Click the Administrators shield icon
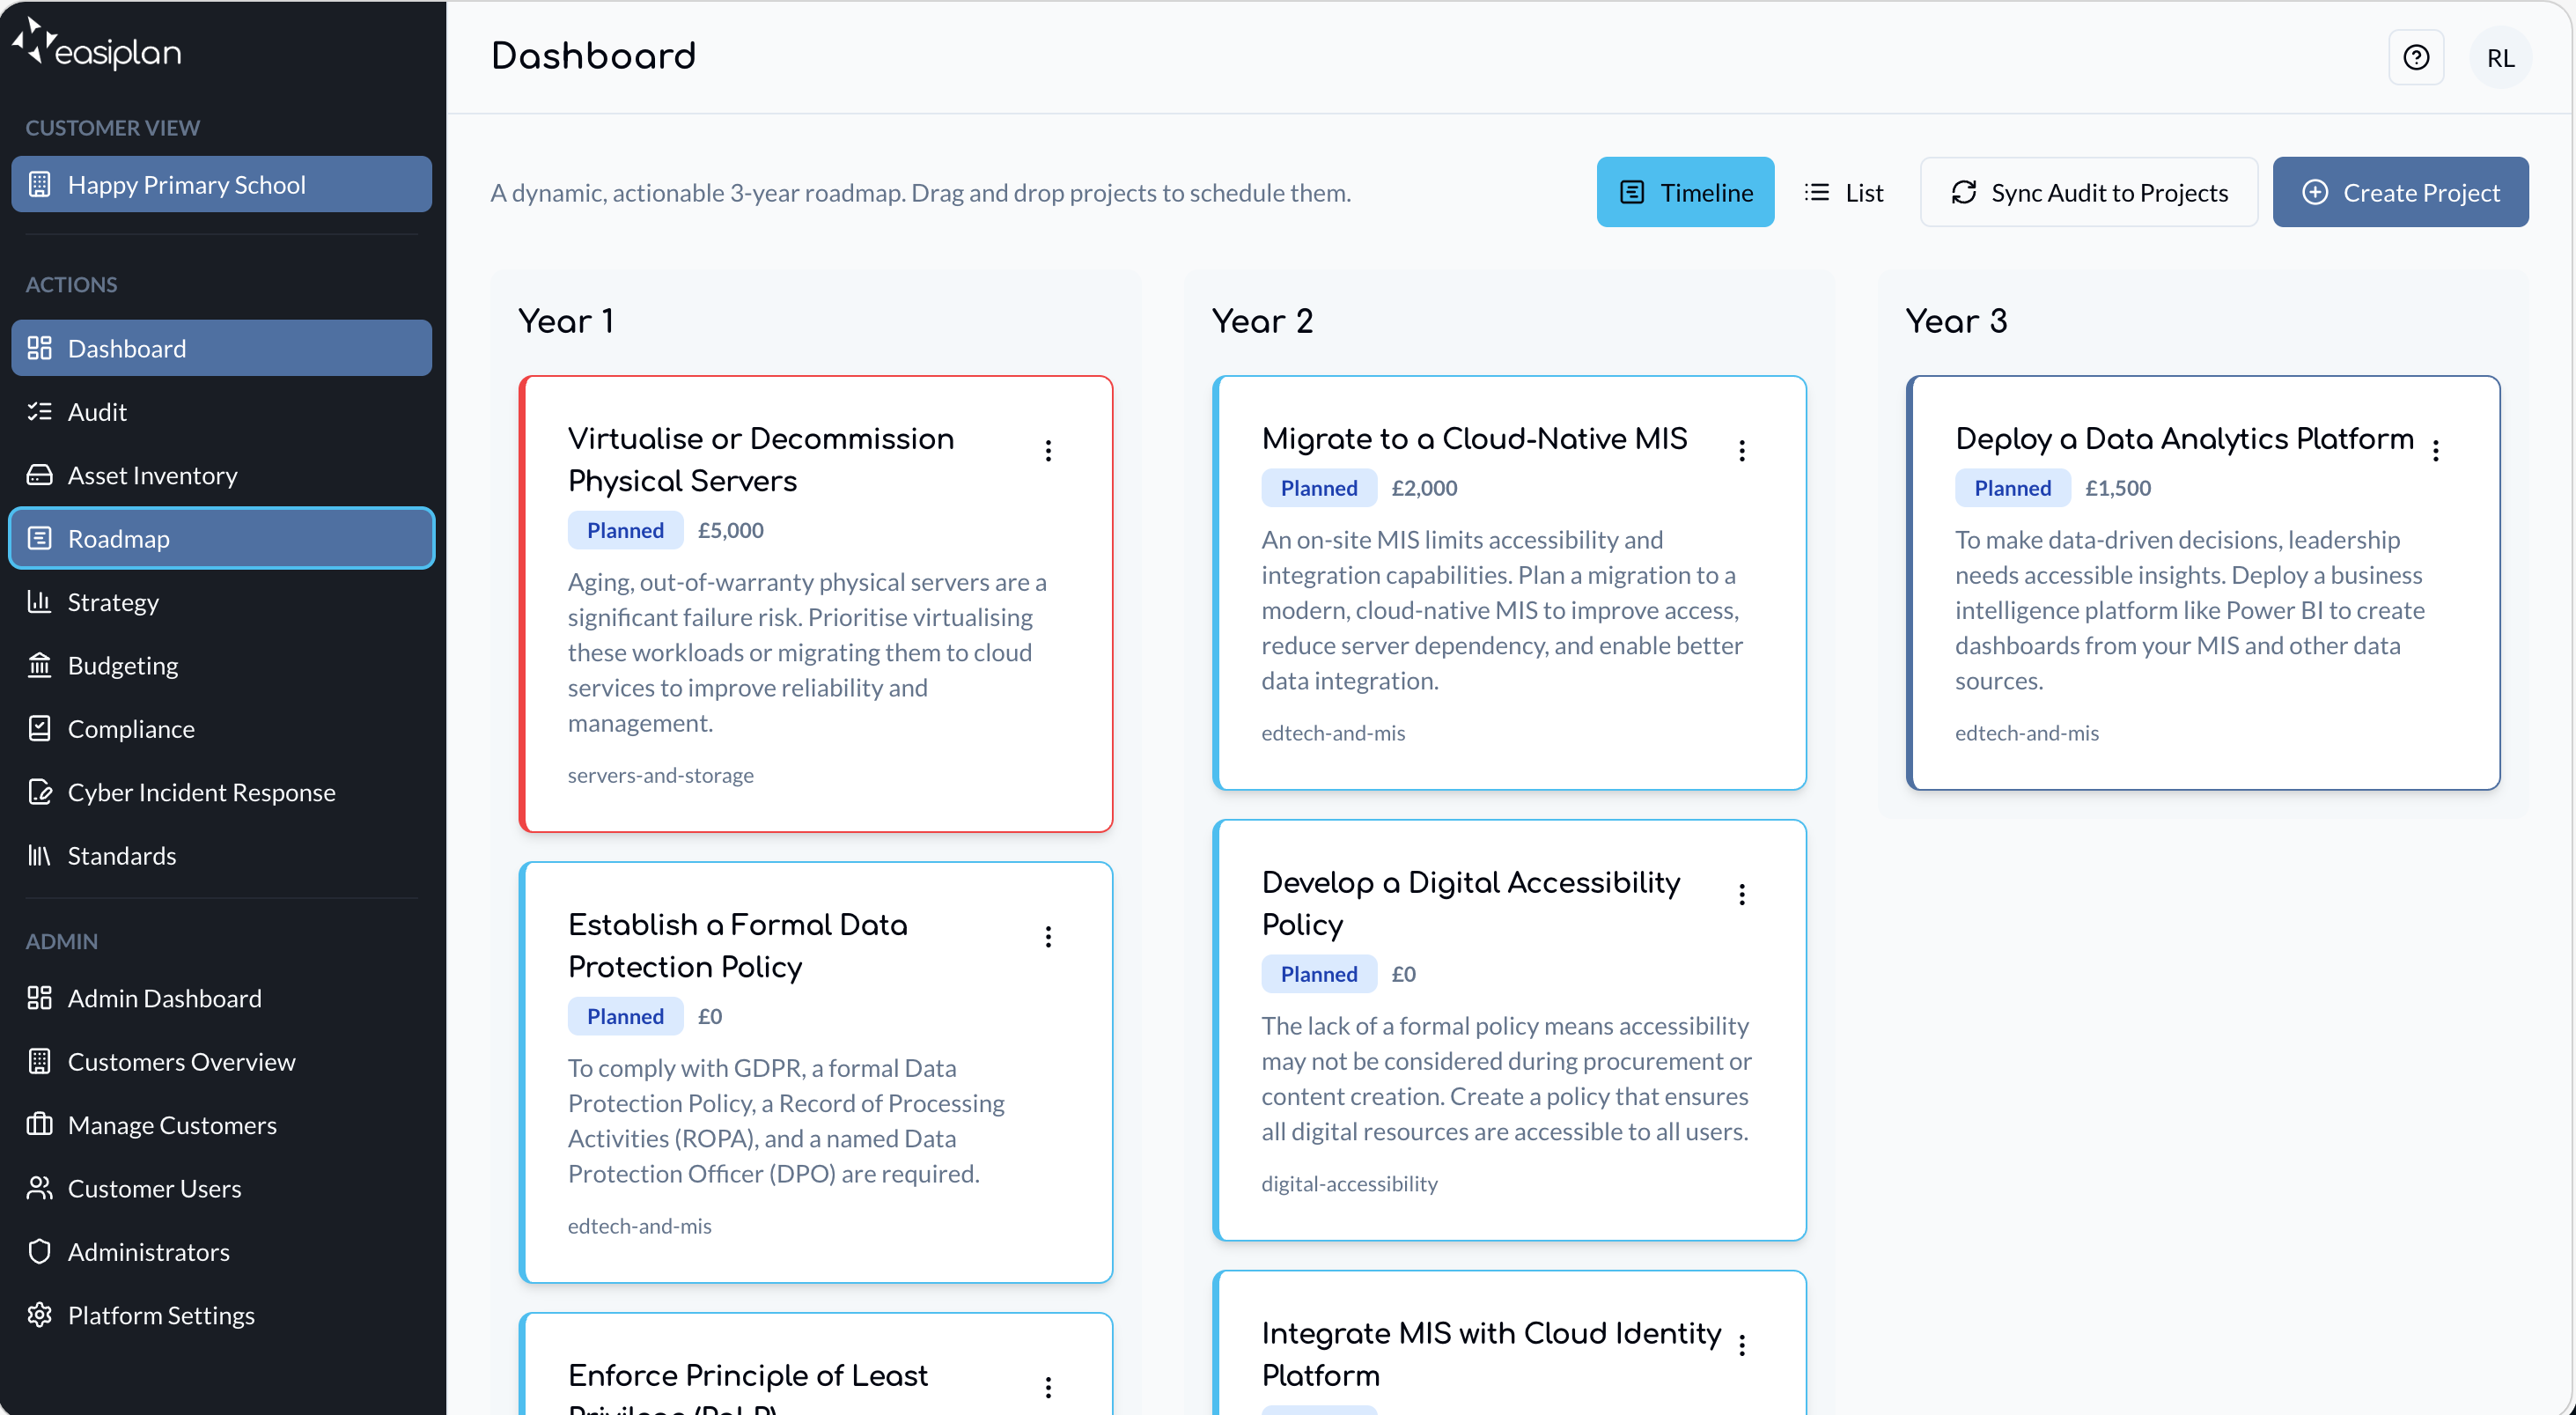The height and width of the screenshot is (1415, 2576). [x=39, y=1252]
